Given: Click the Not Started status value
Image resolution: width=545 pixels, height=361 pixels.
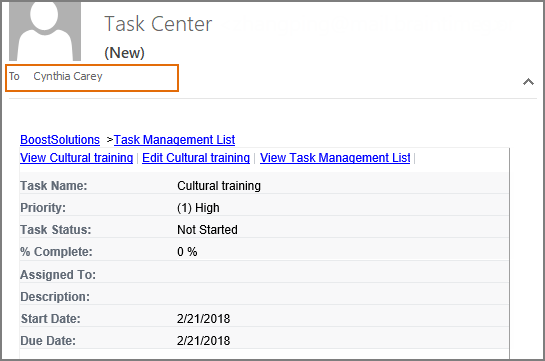Looking at the screenshot, I should (208, 230).
